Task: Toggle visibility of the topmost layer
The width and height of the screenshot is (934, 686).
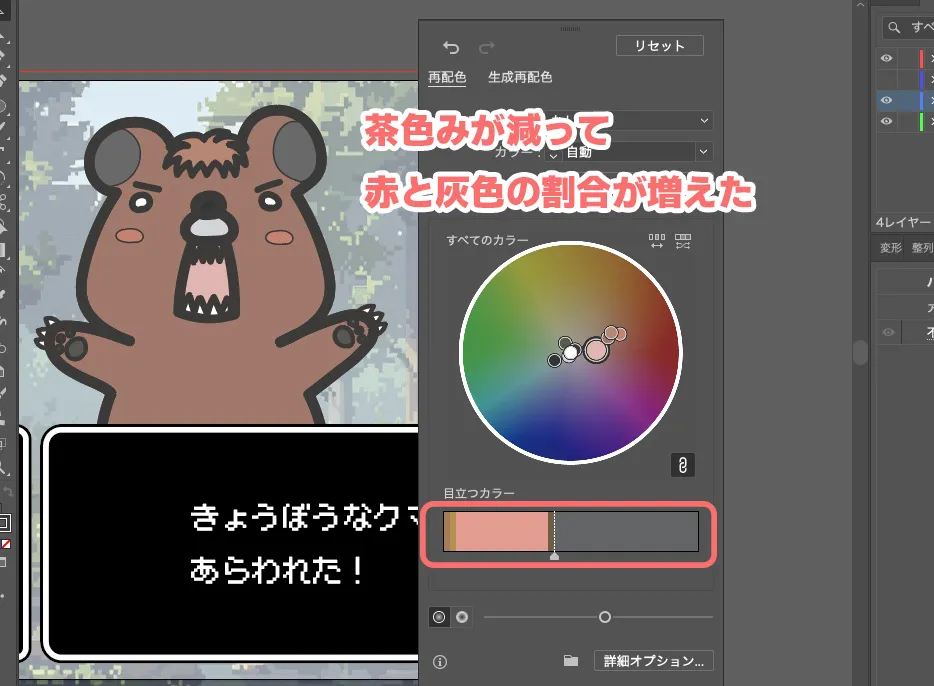Action: [886, 58]
